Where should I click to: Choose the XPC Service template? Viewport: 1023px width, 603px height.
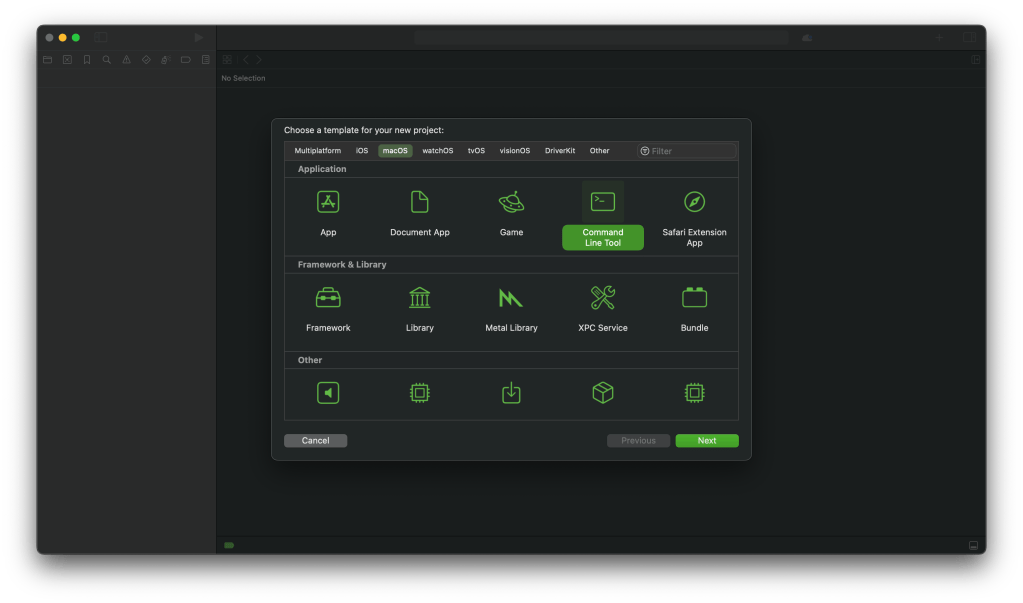(x=603, y=298)
